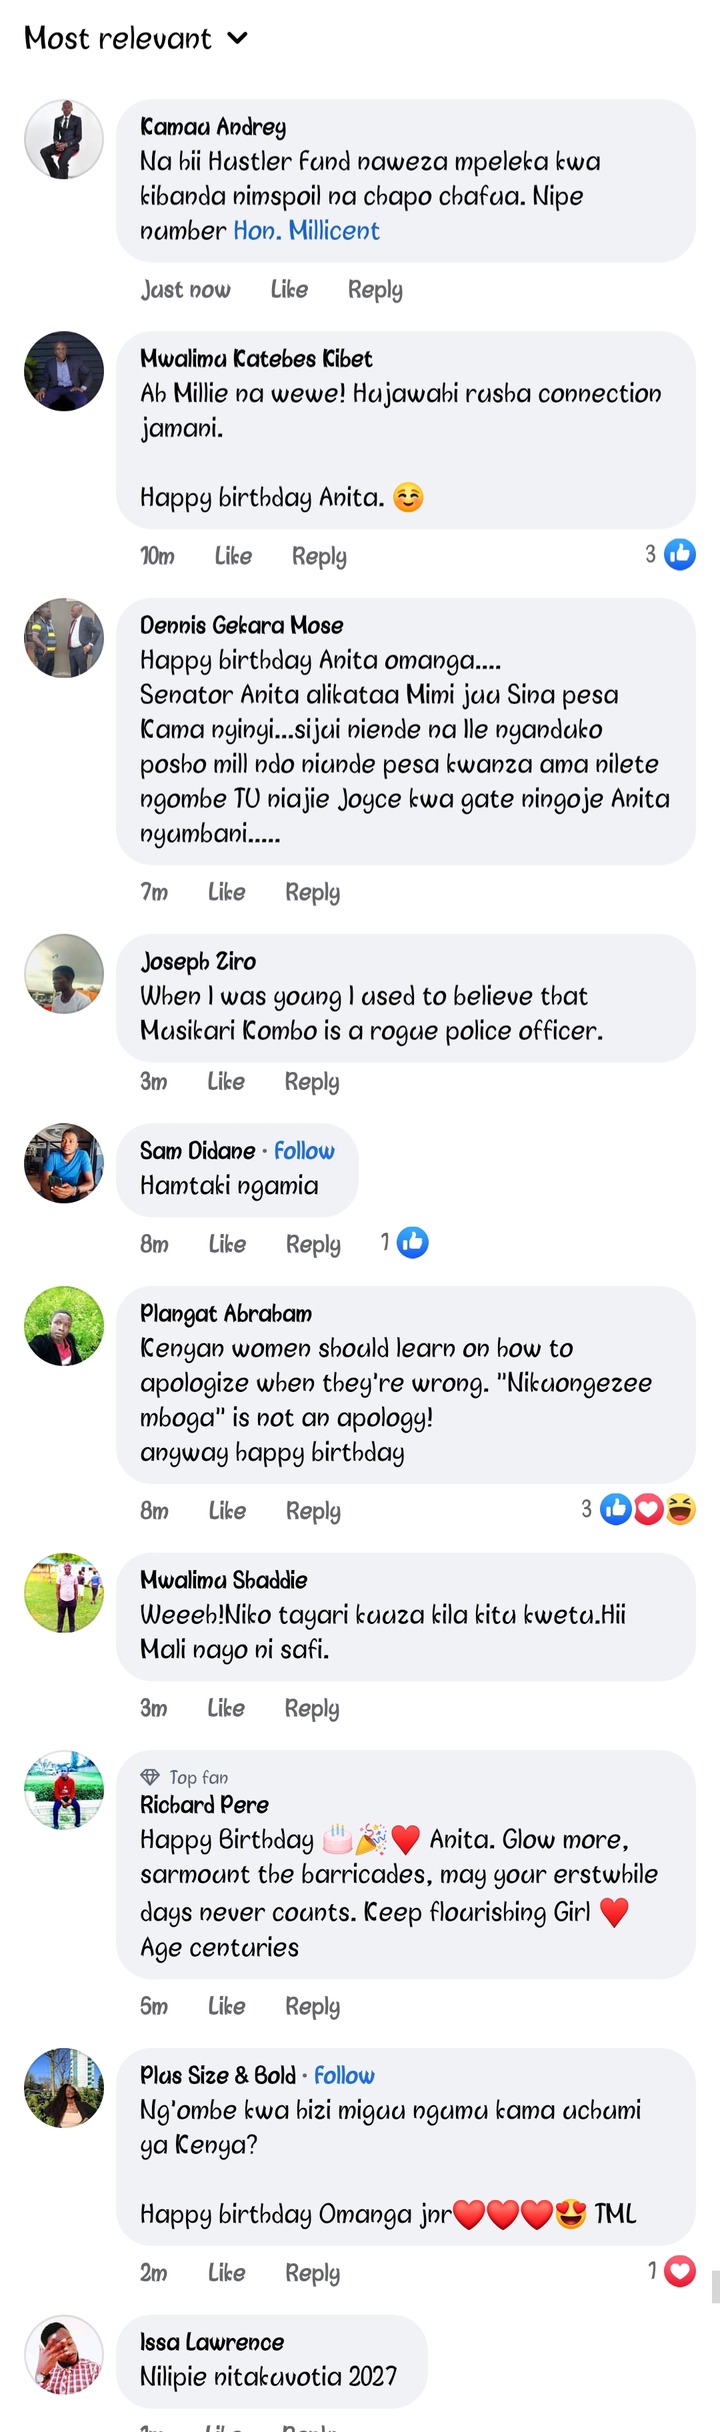Click Richard Pere's Top fan badge icon
Viewport: 720px width, 2432px height.
click(150, 1777)
